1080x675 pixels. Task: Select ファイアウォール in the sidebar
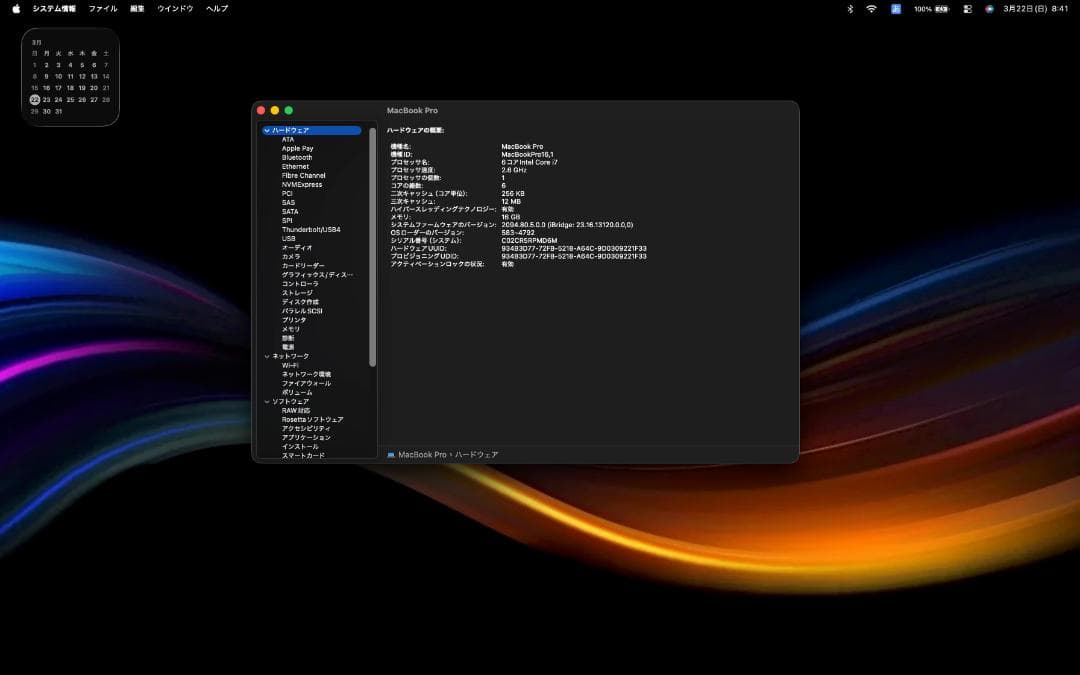pyautogui.click(x=307, y=383)
